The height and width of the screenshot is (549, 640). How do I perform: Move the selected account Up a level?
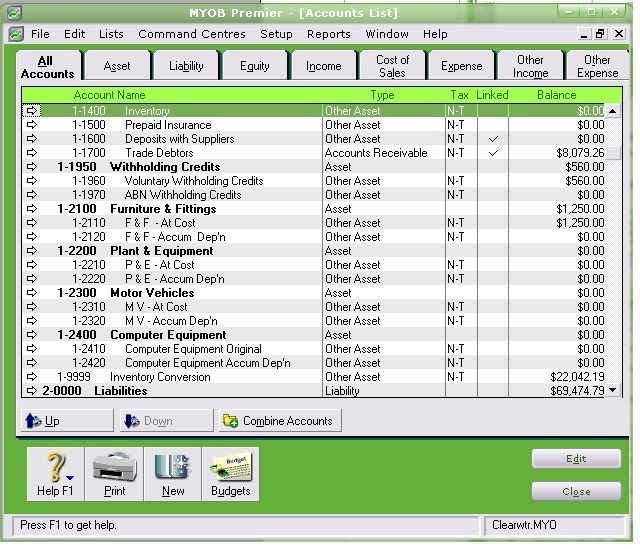point(67,420)
